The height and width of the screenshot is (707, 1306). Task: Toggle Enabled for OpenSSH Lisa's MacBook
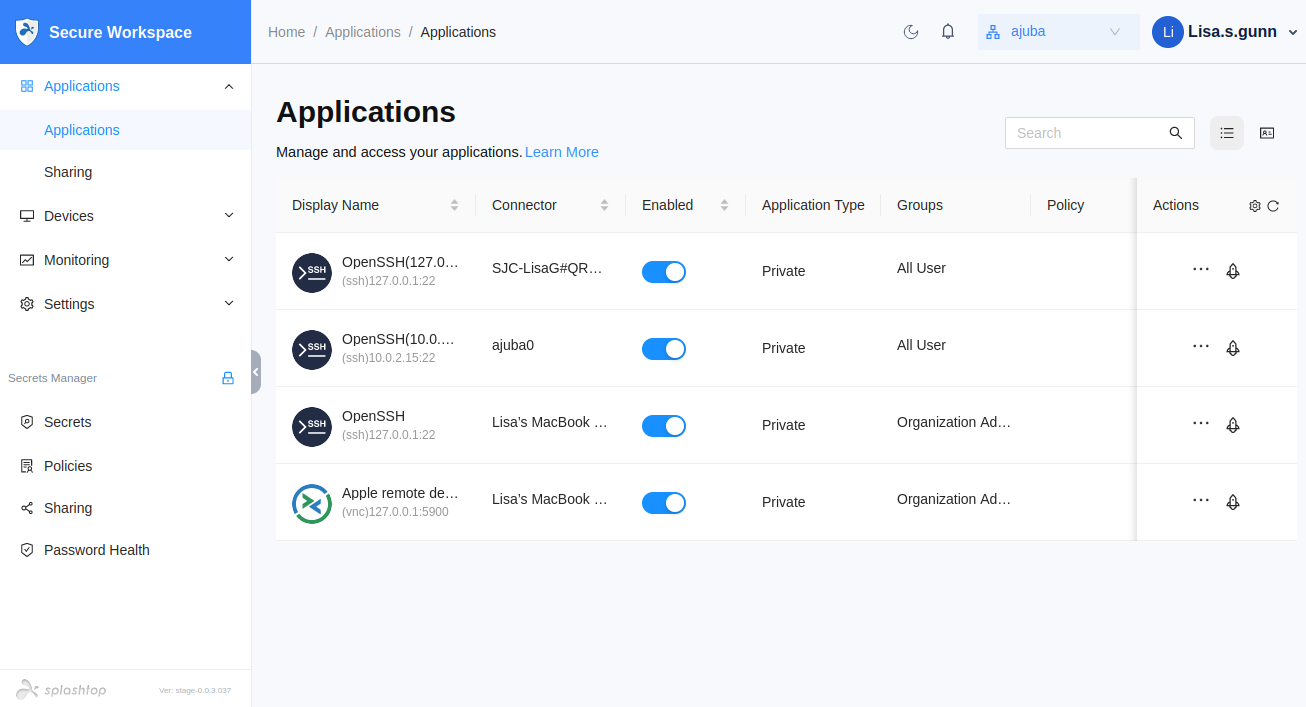(664, 426)
